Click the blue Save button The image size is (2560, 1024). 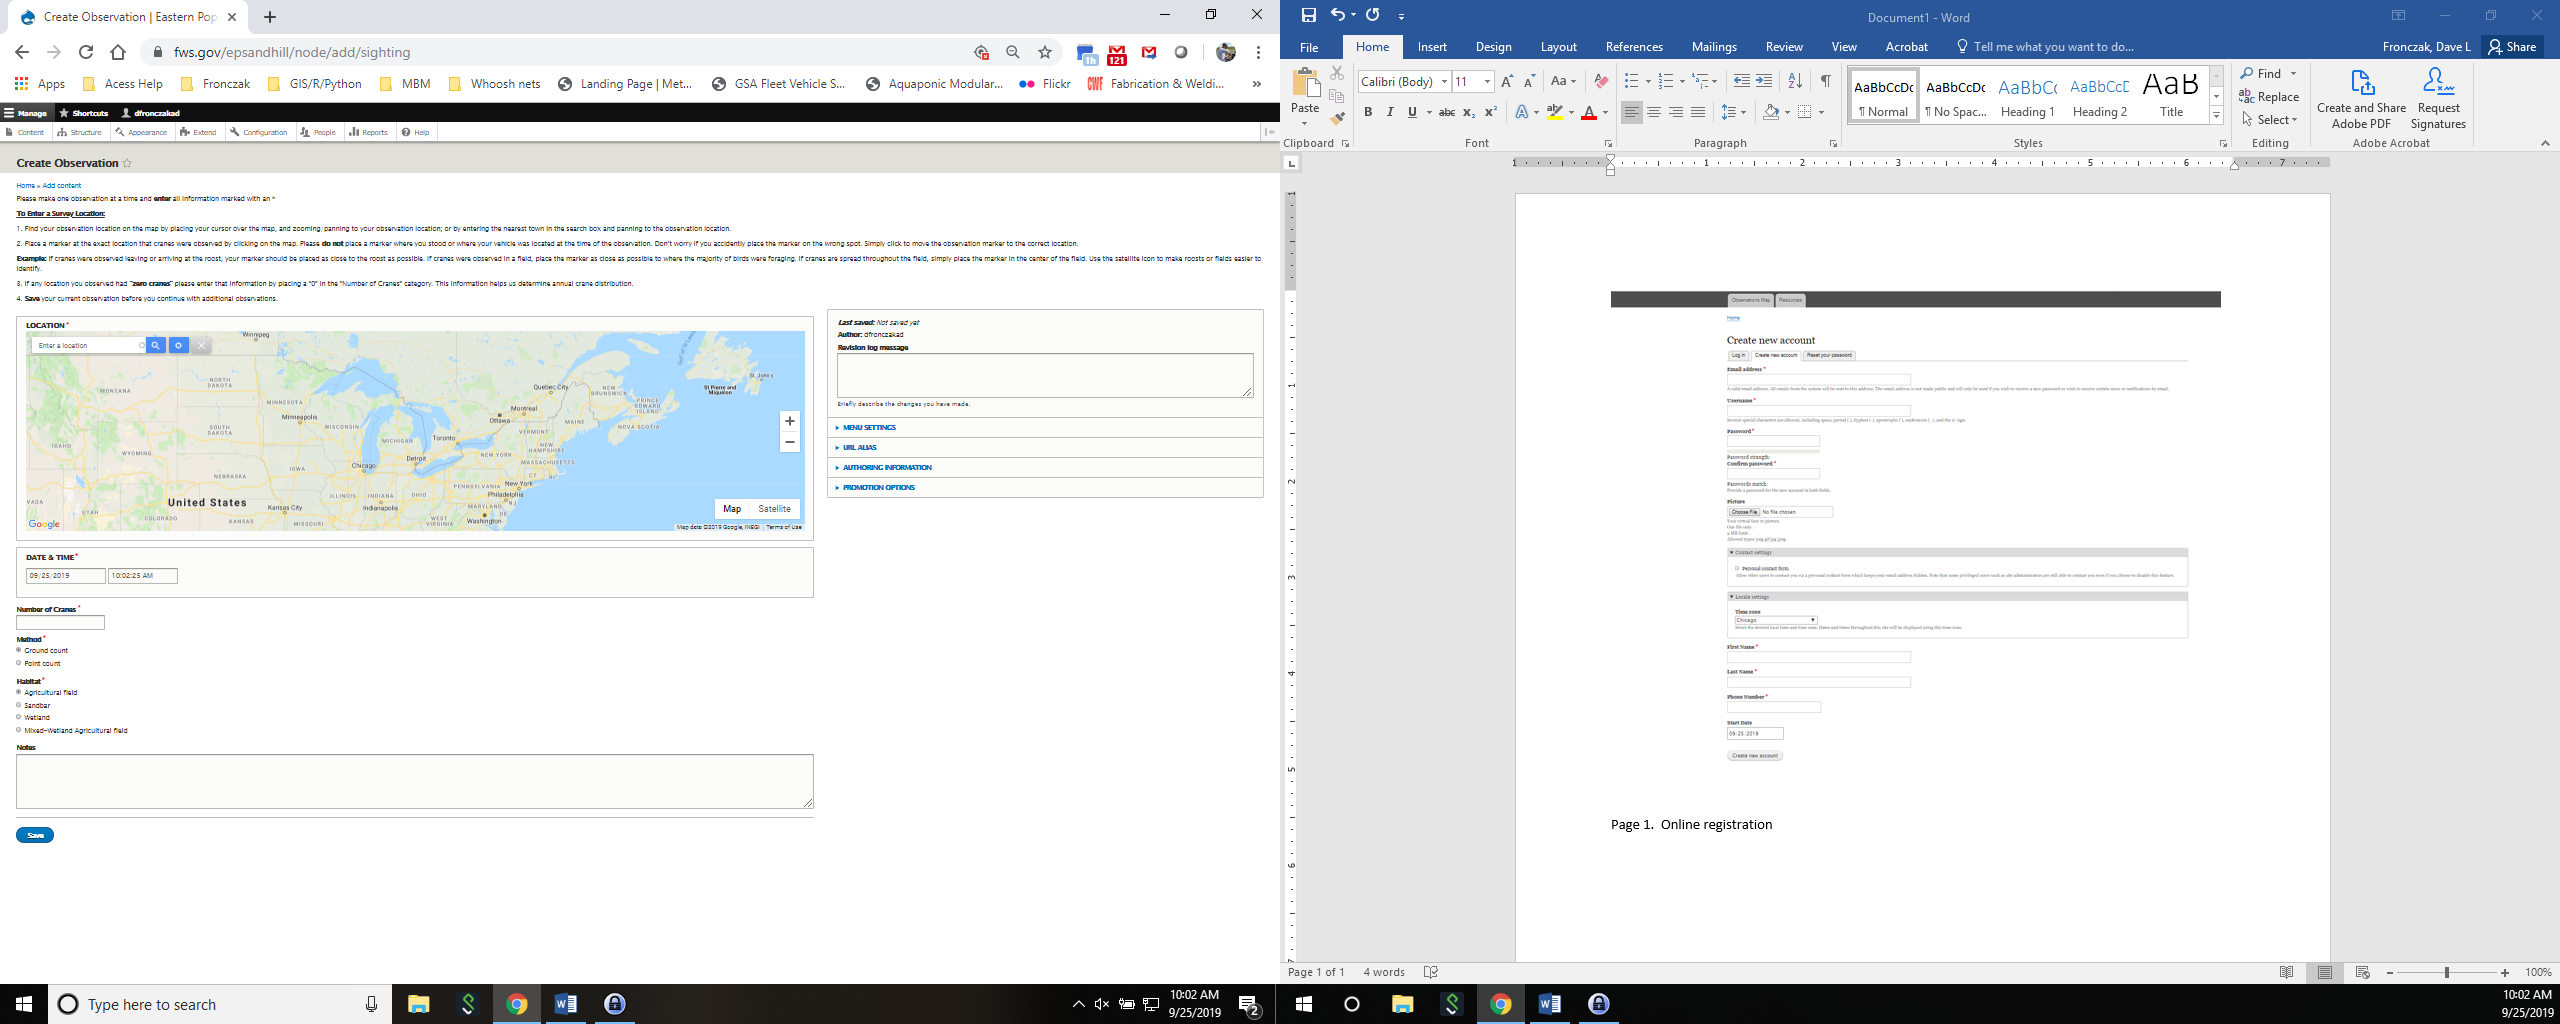click(35, 835)
